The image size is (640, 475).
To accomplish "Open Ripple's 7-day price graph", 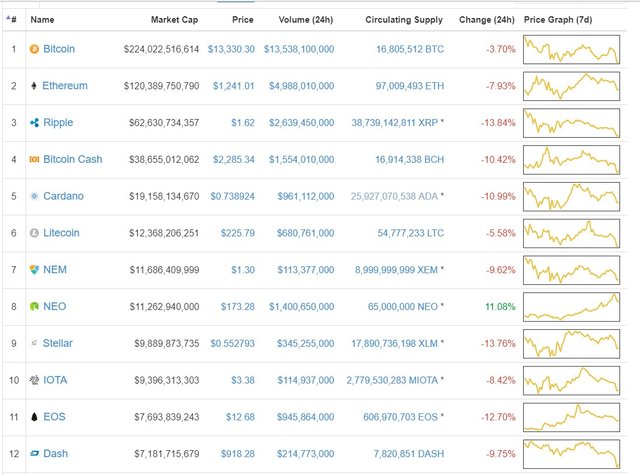I will pos(571,123).
